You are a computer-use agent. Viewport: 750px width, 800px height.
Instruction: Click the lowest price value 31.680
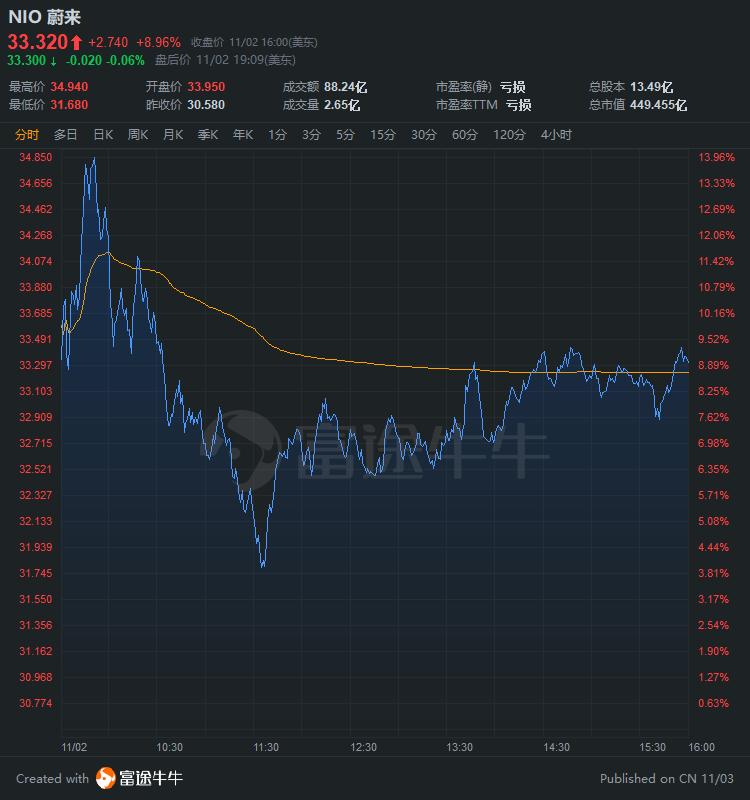click(69, 105)
